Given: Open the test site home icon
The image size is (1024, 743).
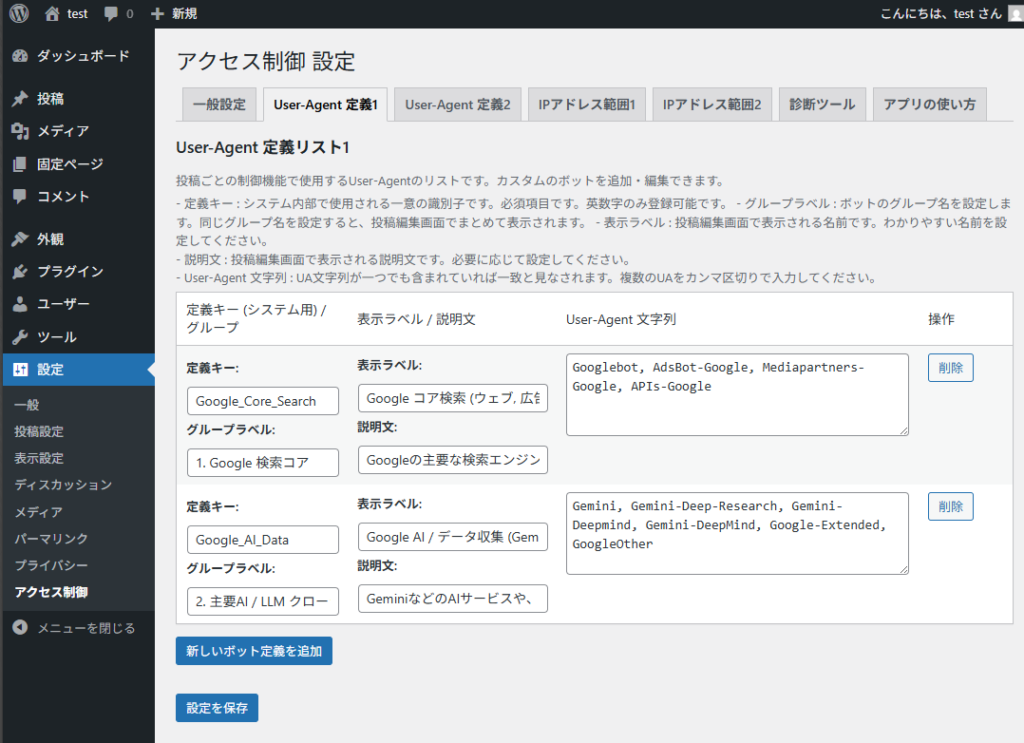Looking at the screenshot, I should [x=53, y=14].
